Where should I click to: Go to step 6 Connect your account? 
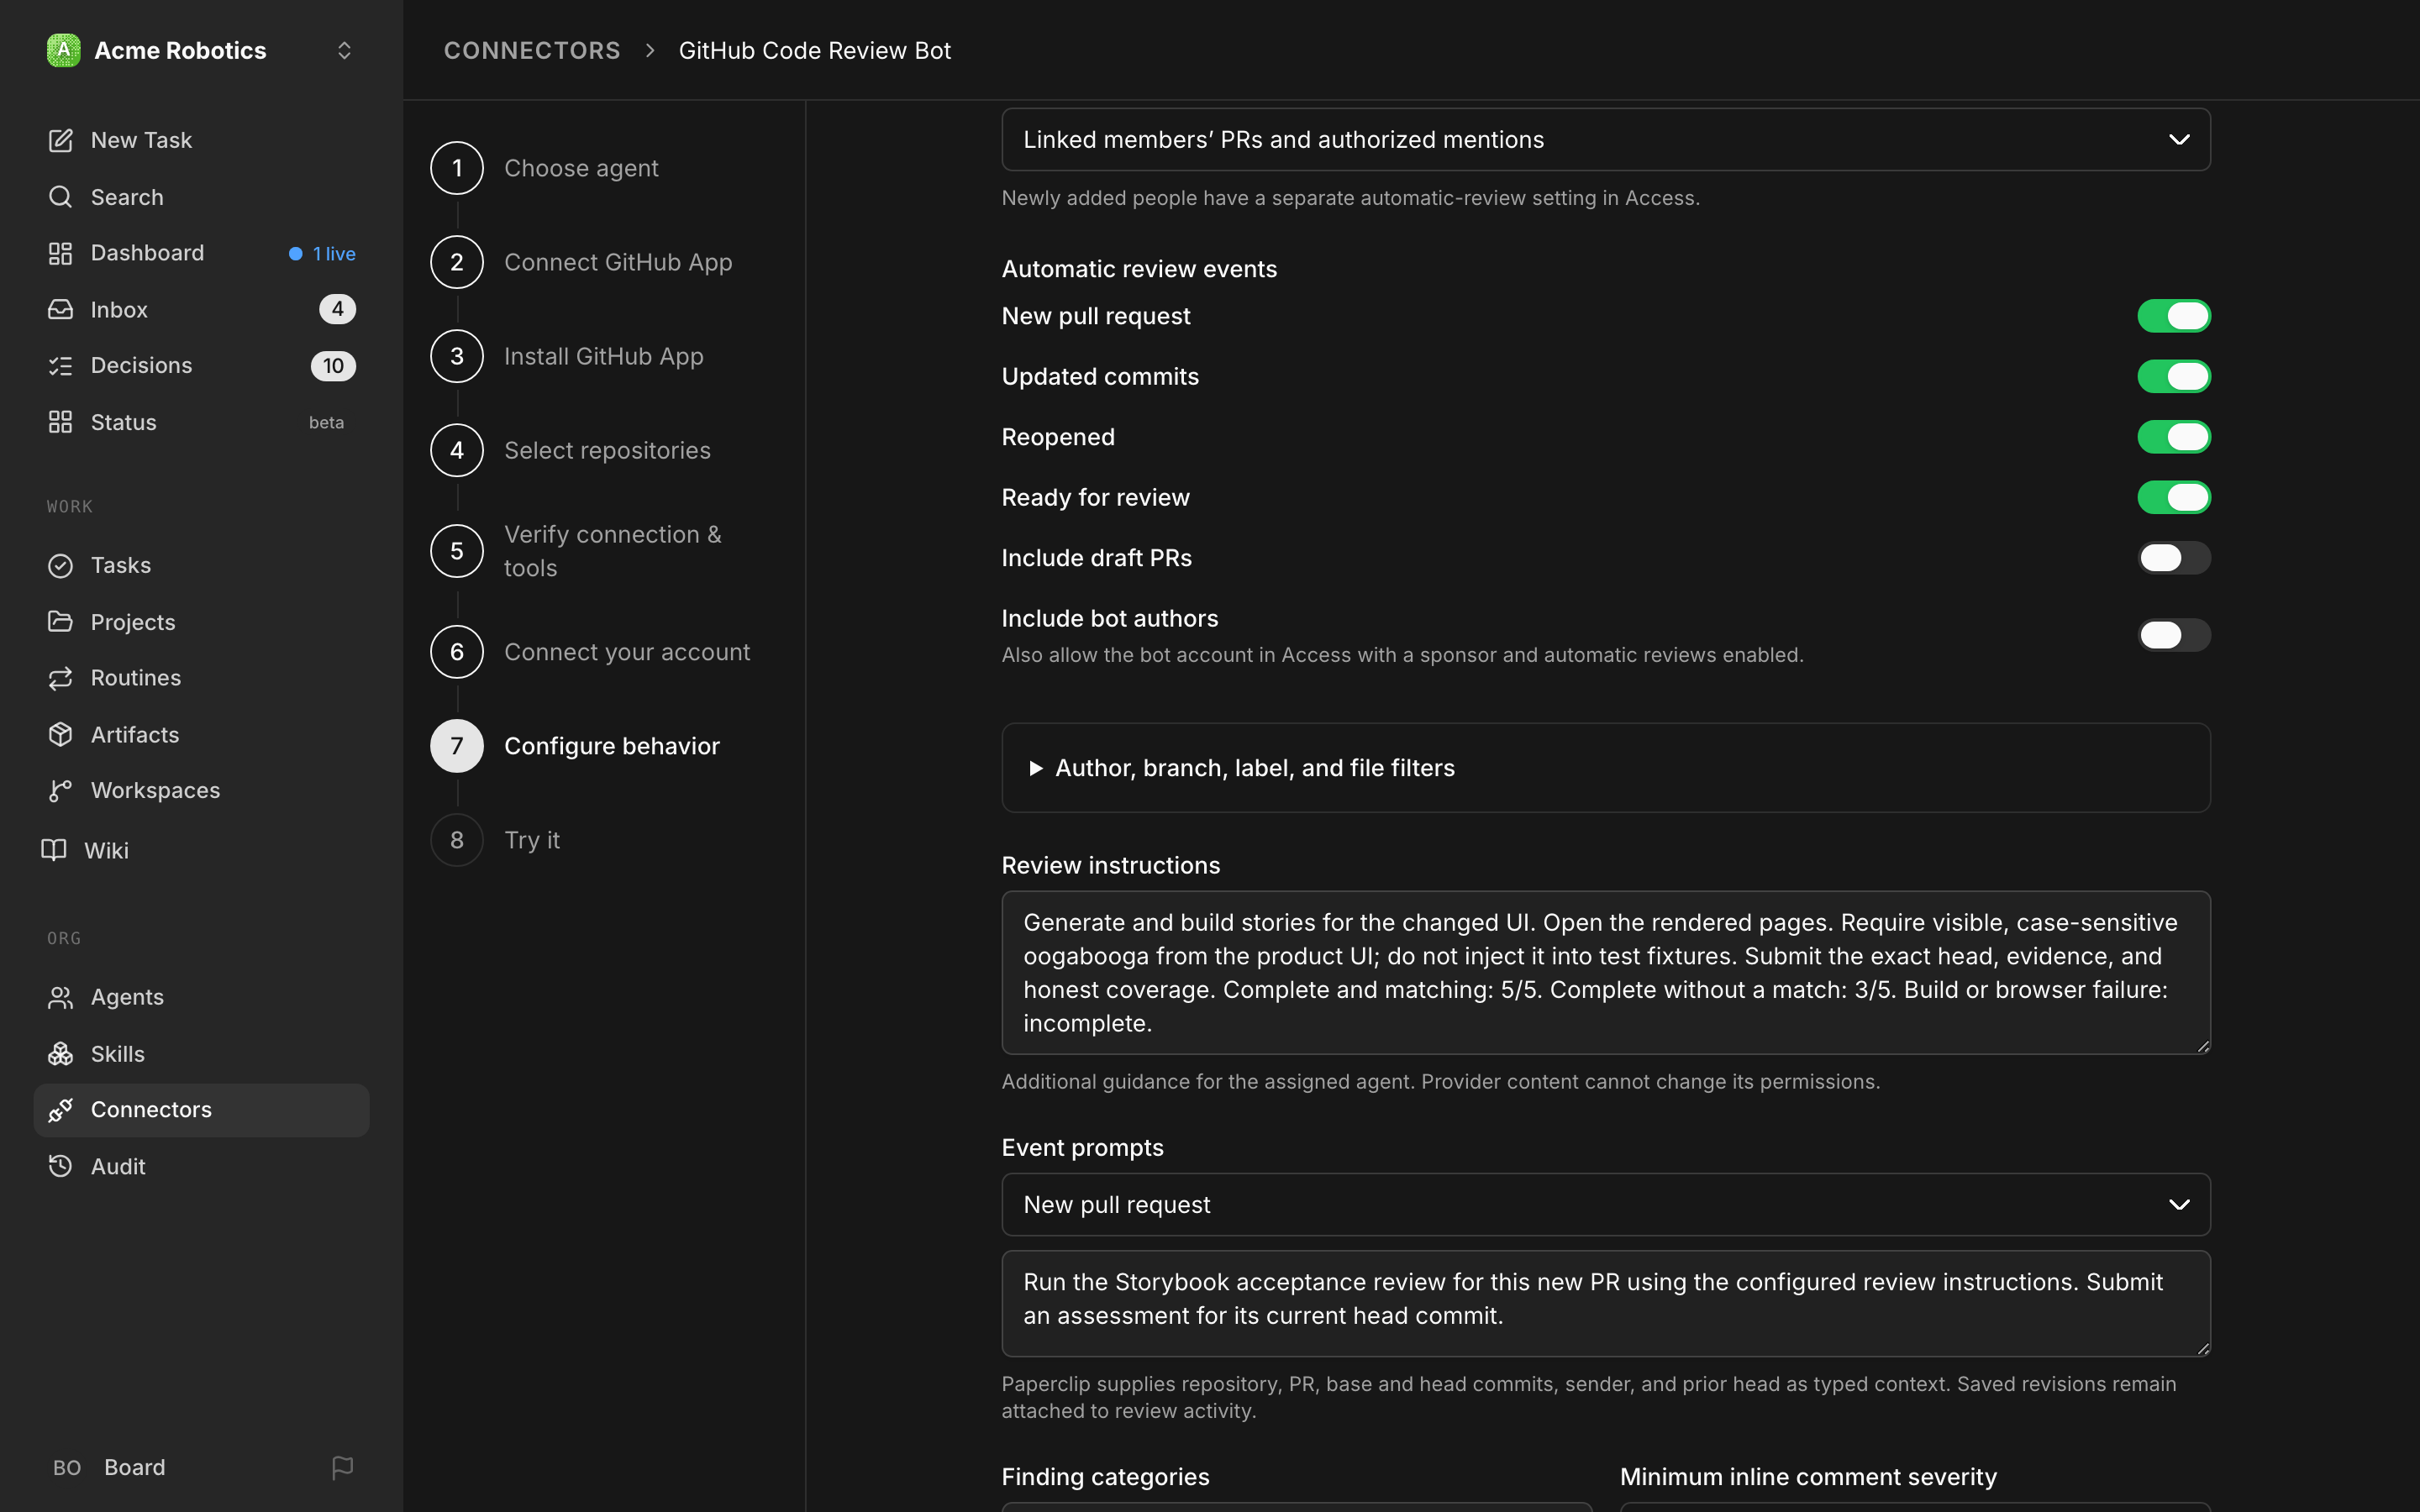point(591,652)
